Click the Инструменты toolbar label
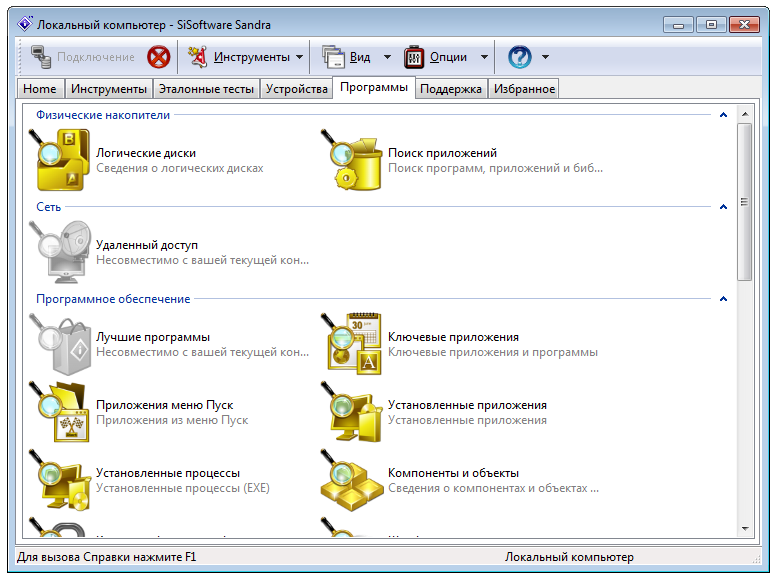This screenshot has width=783, height=586. [252, 57]
